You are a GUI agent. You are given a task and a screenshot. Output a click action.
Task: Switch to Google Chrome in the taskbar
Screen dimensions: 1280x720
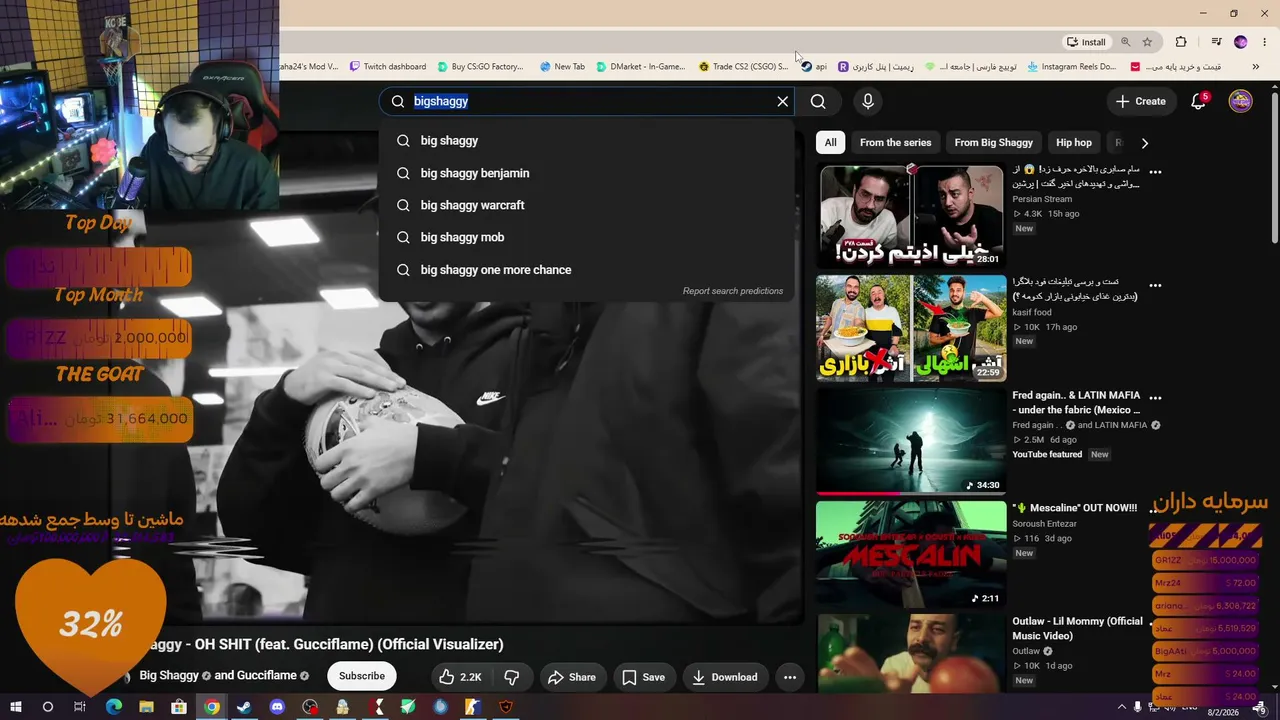[211, 707]
